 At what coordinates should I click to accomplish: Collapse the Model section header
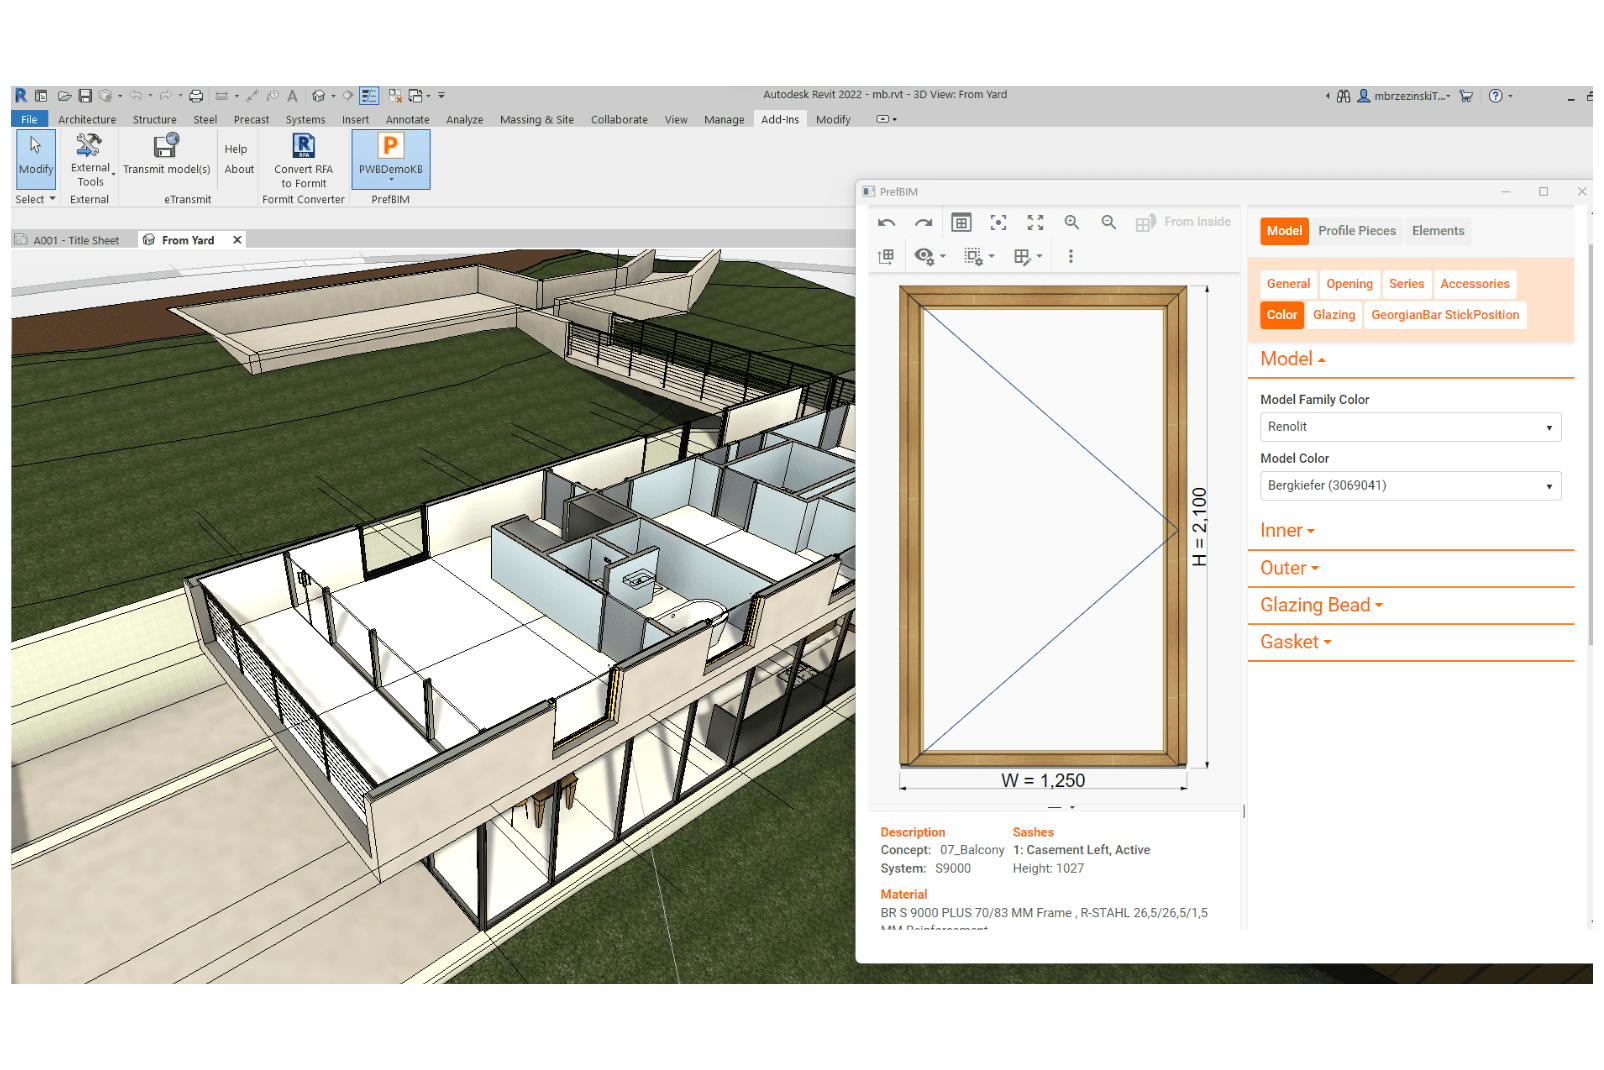coord(1292,359)
